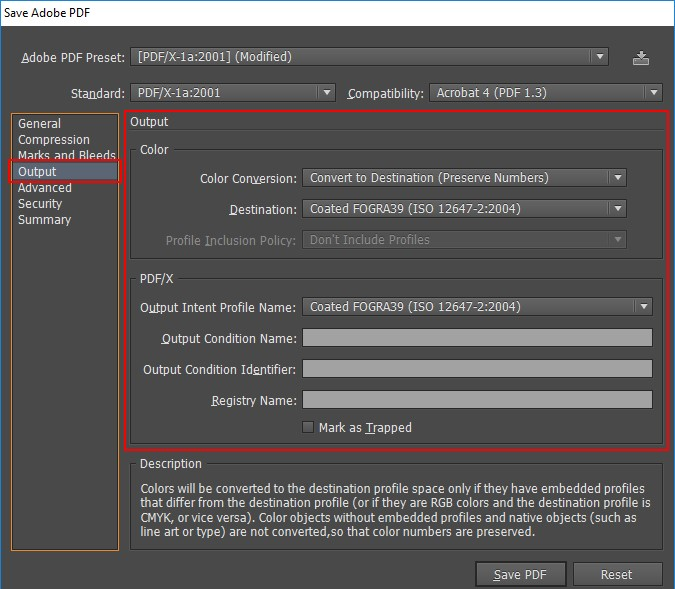Switch to the Compression category
The height and width of the screenshot is (589, 675).
pyautogui.click(x=54, y=140)
